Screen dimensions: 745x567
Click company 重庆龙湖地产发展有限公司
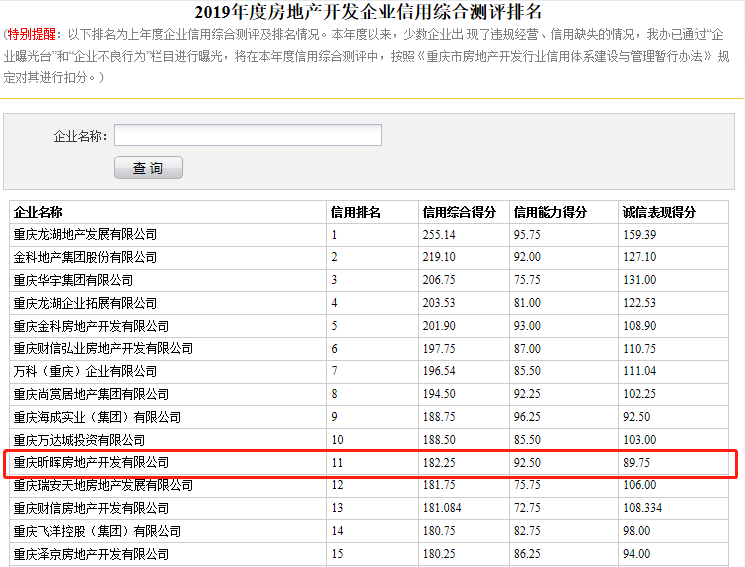pyautogui.click(x=85, y=234)
